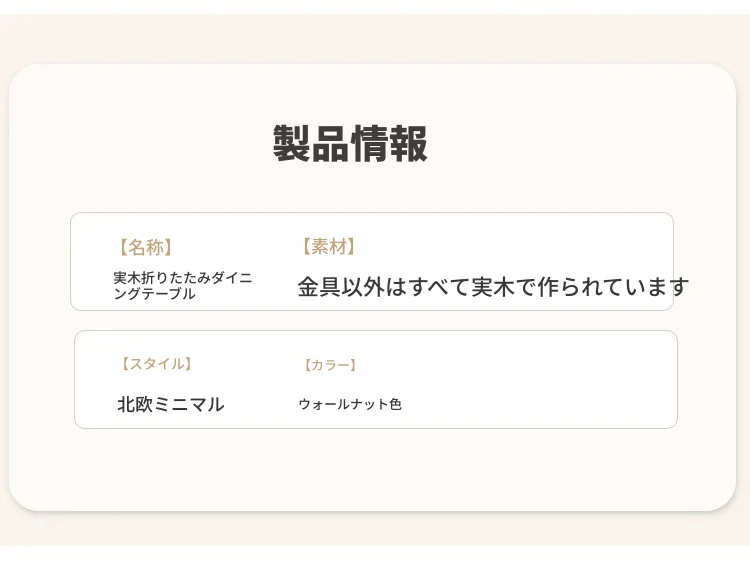750x579 pixels.
Task: Click the second line ングテーブル of the name
Action: [155, 294]
